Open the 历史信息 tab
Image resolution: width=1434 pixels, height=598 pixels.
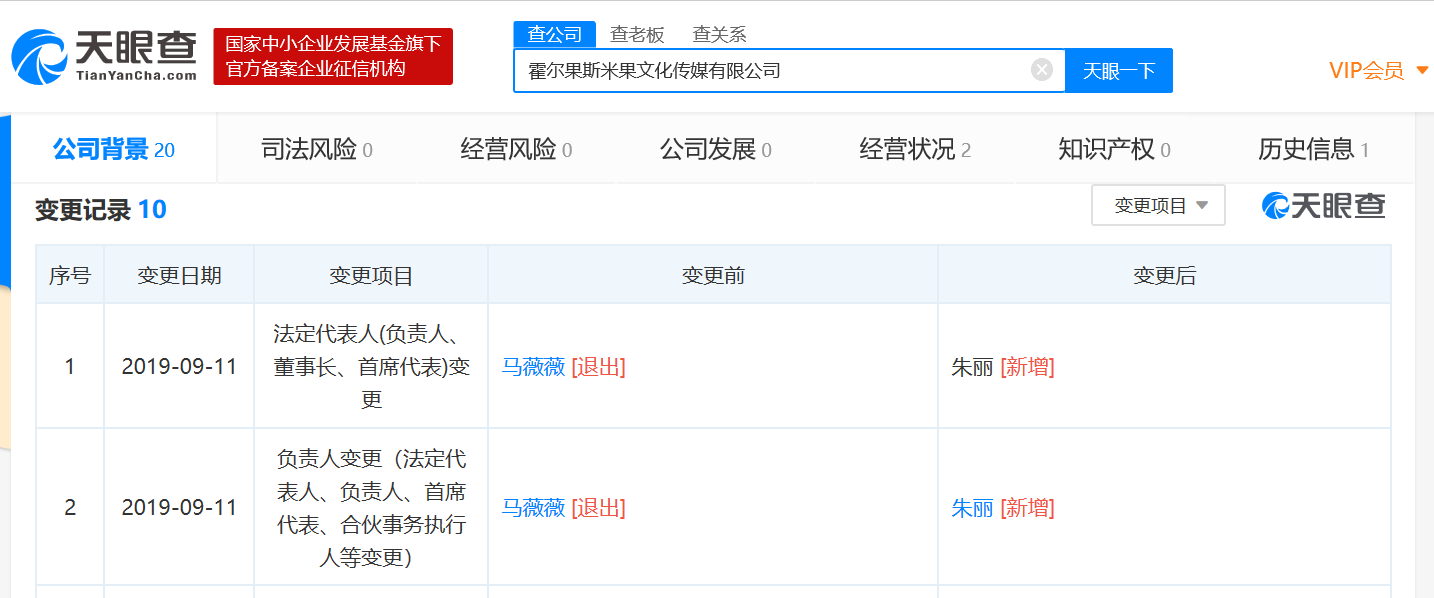pos(1313,150)
